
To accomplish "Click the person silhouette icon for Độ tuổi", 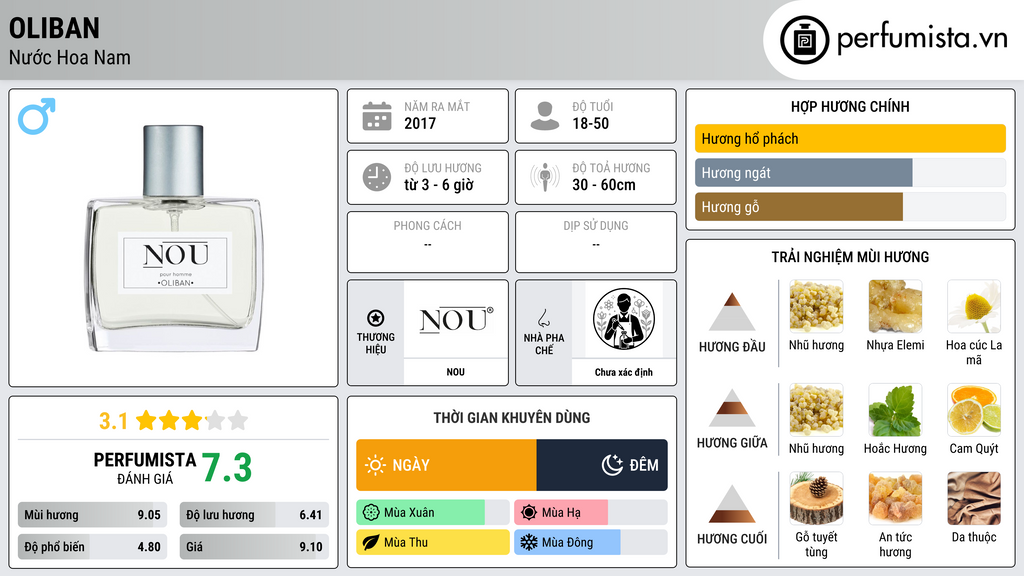I will (545, 116).
